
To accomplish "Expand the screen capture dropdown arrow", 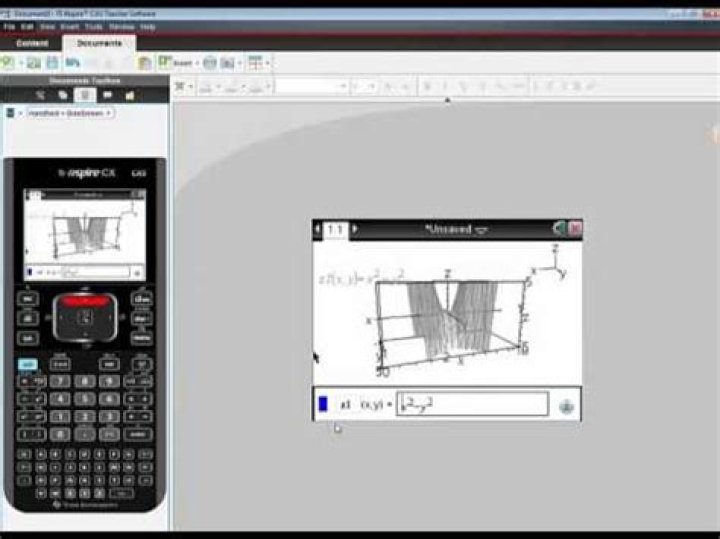I will click(240, 63).
